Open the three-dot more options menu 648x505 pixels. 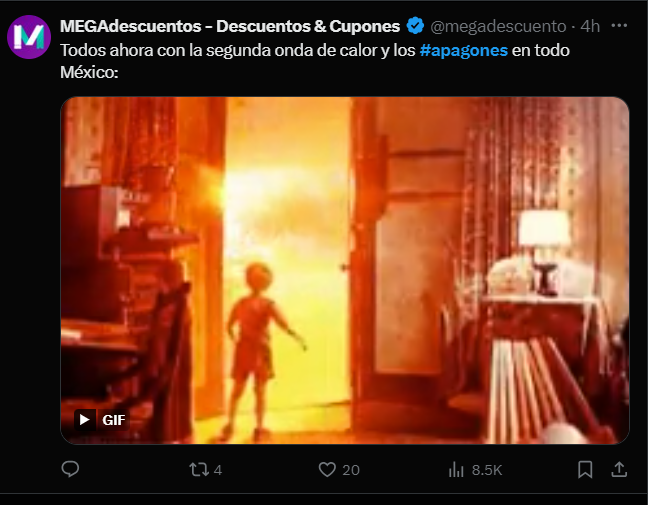point(619,26)
